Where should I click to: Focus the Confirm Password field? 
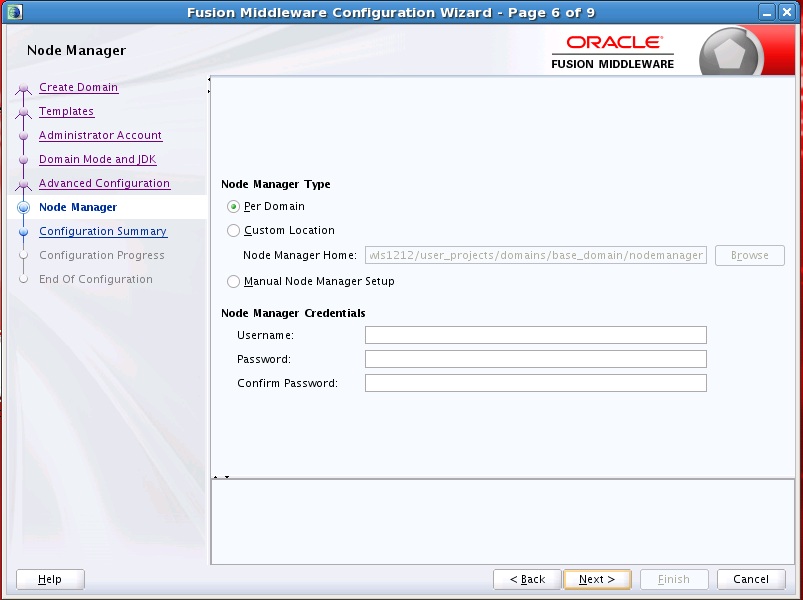(536, 383)
